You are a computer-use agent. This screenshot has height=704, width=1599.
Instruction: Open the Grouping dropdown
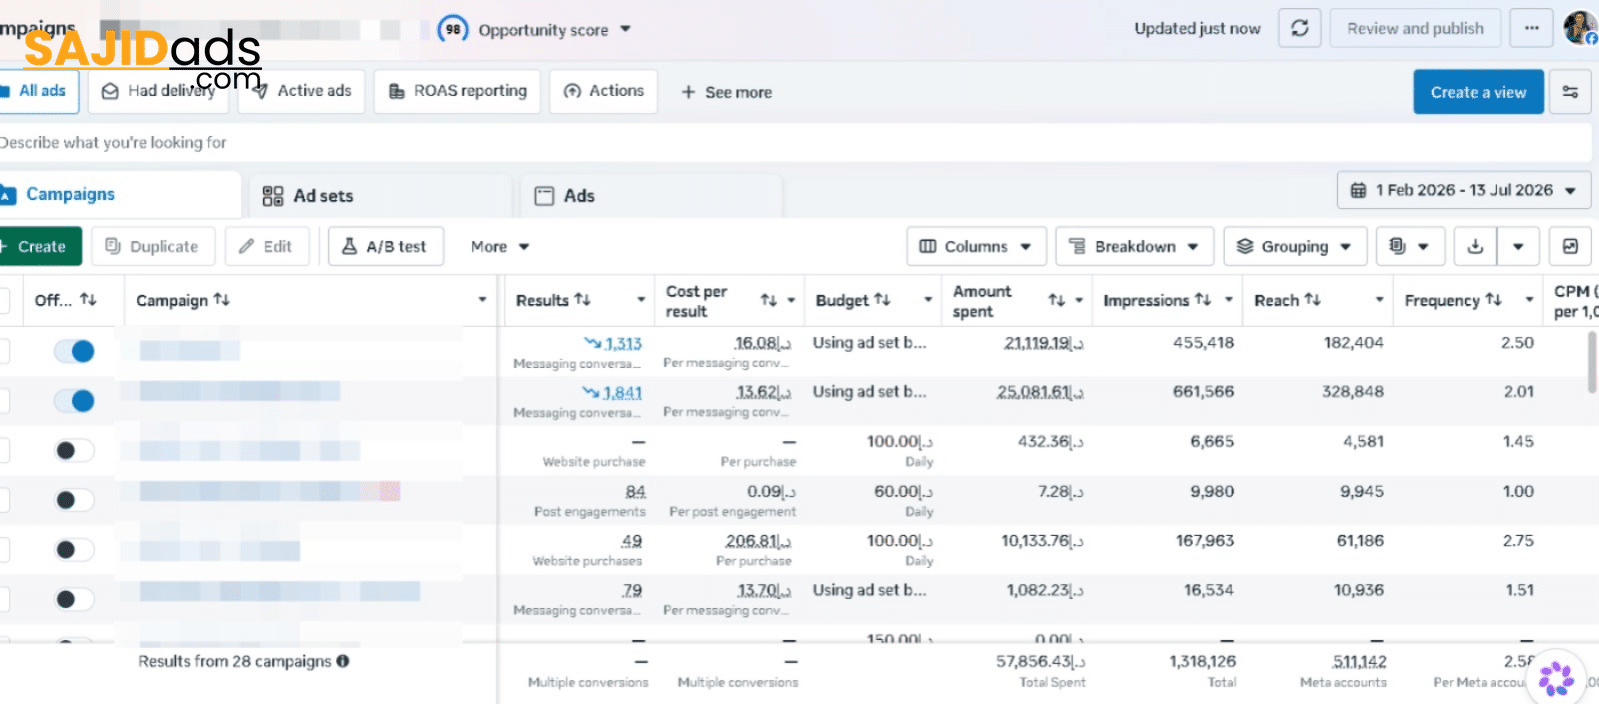coord(1295,246)
